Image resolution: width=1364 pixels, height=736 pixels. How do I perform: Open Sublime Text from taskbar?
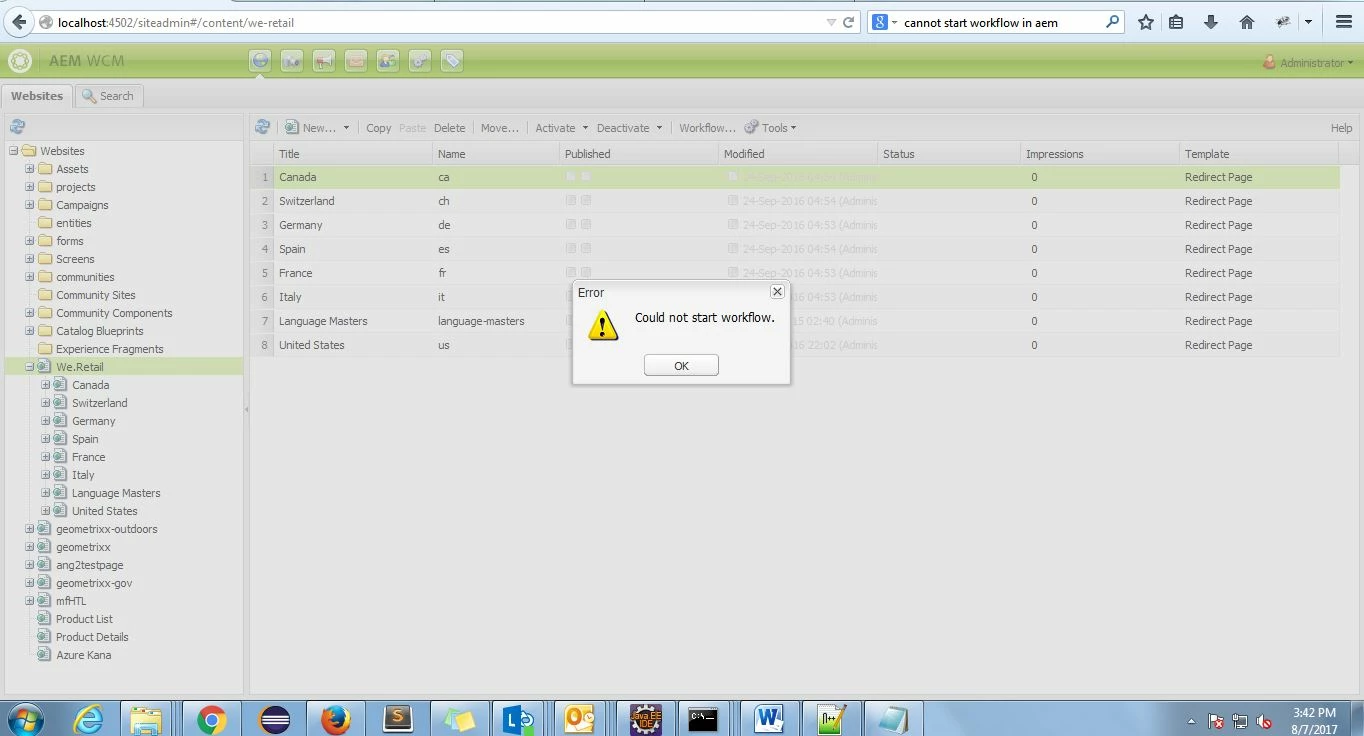(398, 719)
